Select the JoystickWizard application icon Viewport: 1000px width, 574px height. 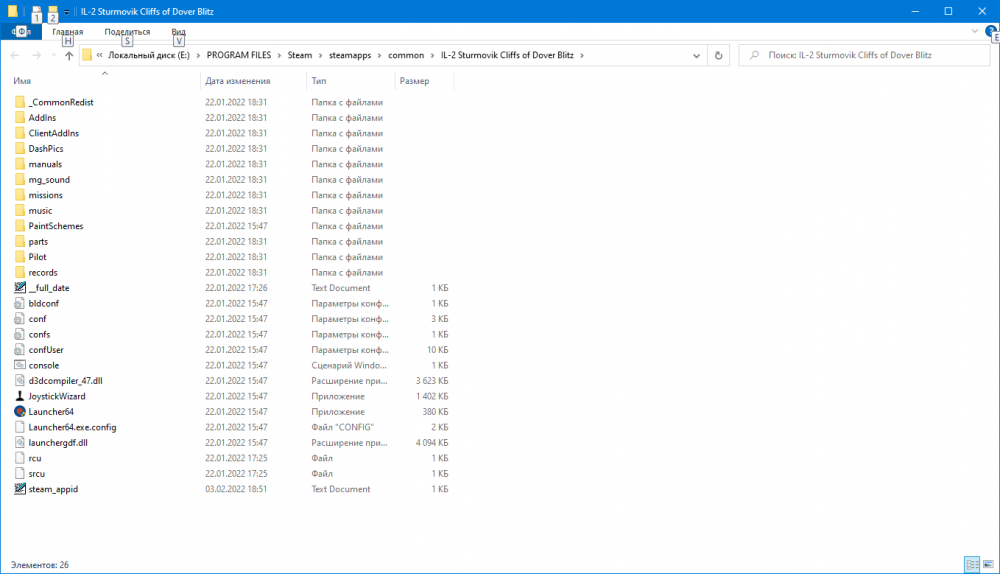(x=20, y=396)
